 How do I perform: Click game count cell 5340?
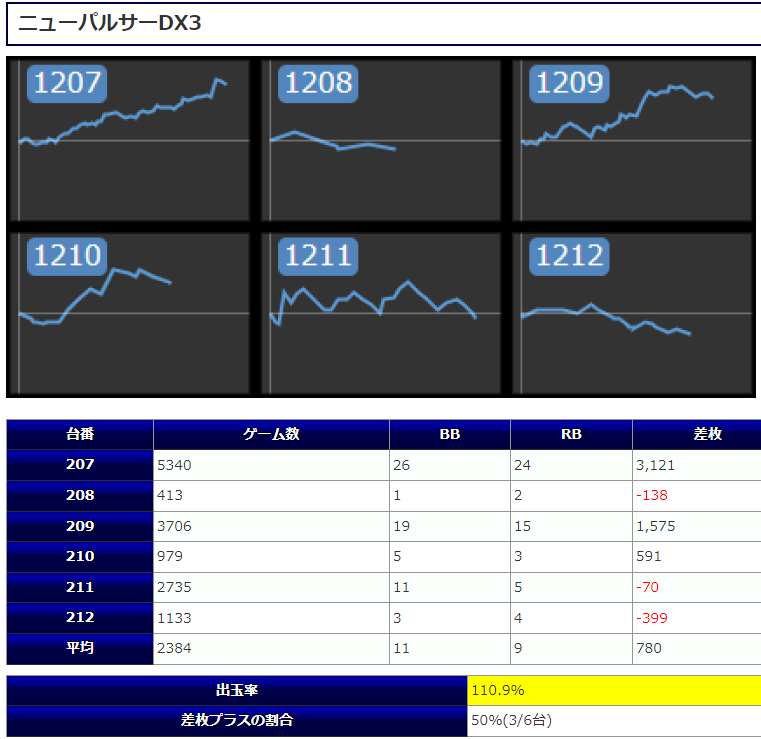pos(271,465)
